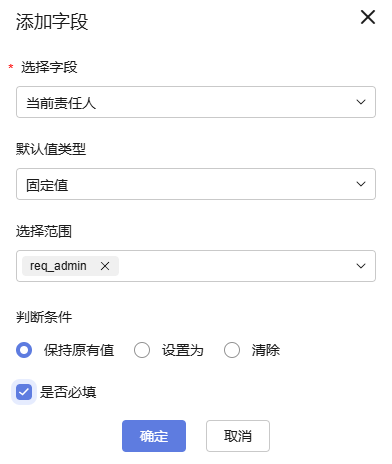This screenshot has height=464, width=392.
Task: Cancel with the 取消 button
Action: tap(238, 436)
